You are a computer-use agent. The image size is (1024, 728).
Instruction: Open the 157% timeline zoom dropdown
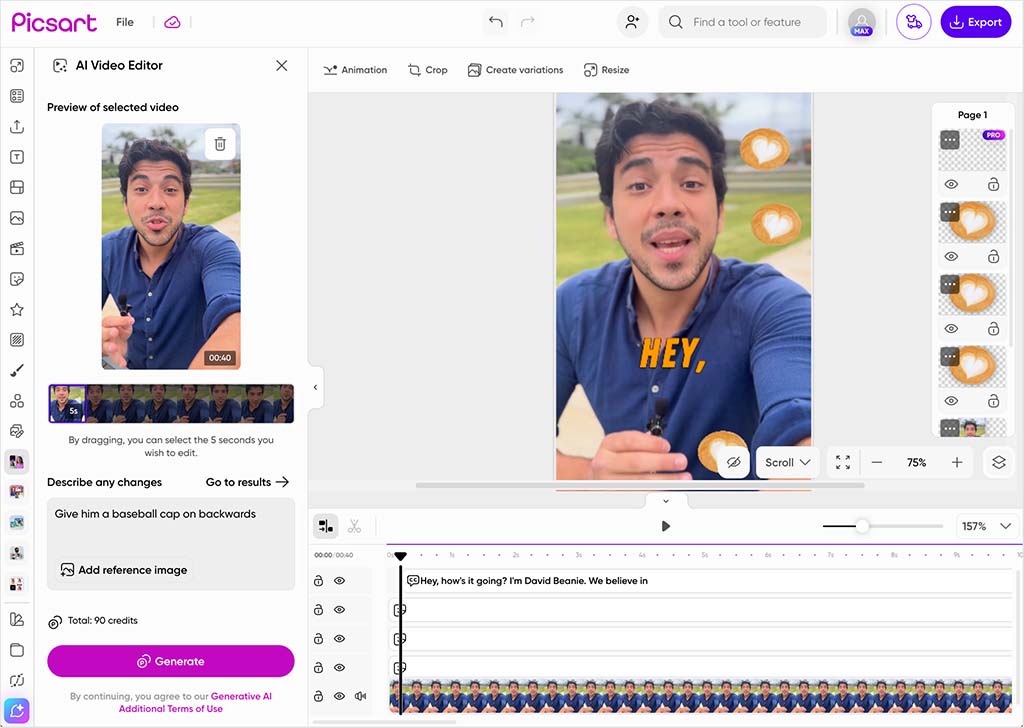click(988, 526)
